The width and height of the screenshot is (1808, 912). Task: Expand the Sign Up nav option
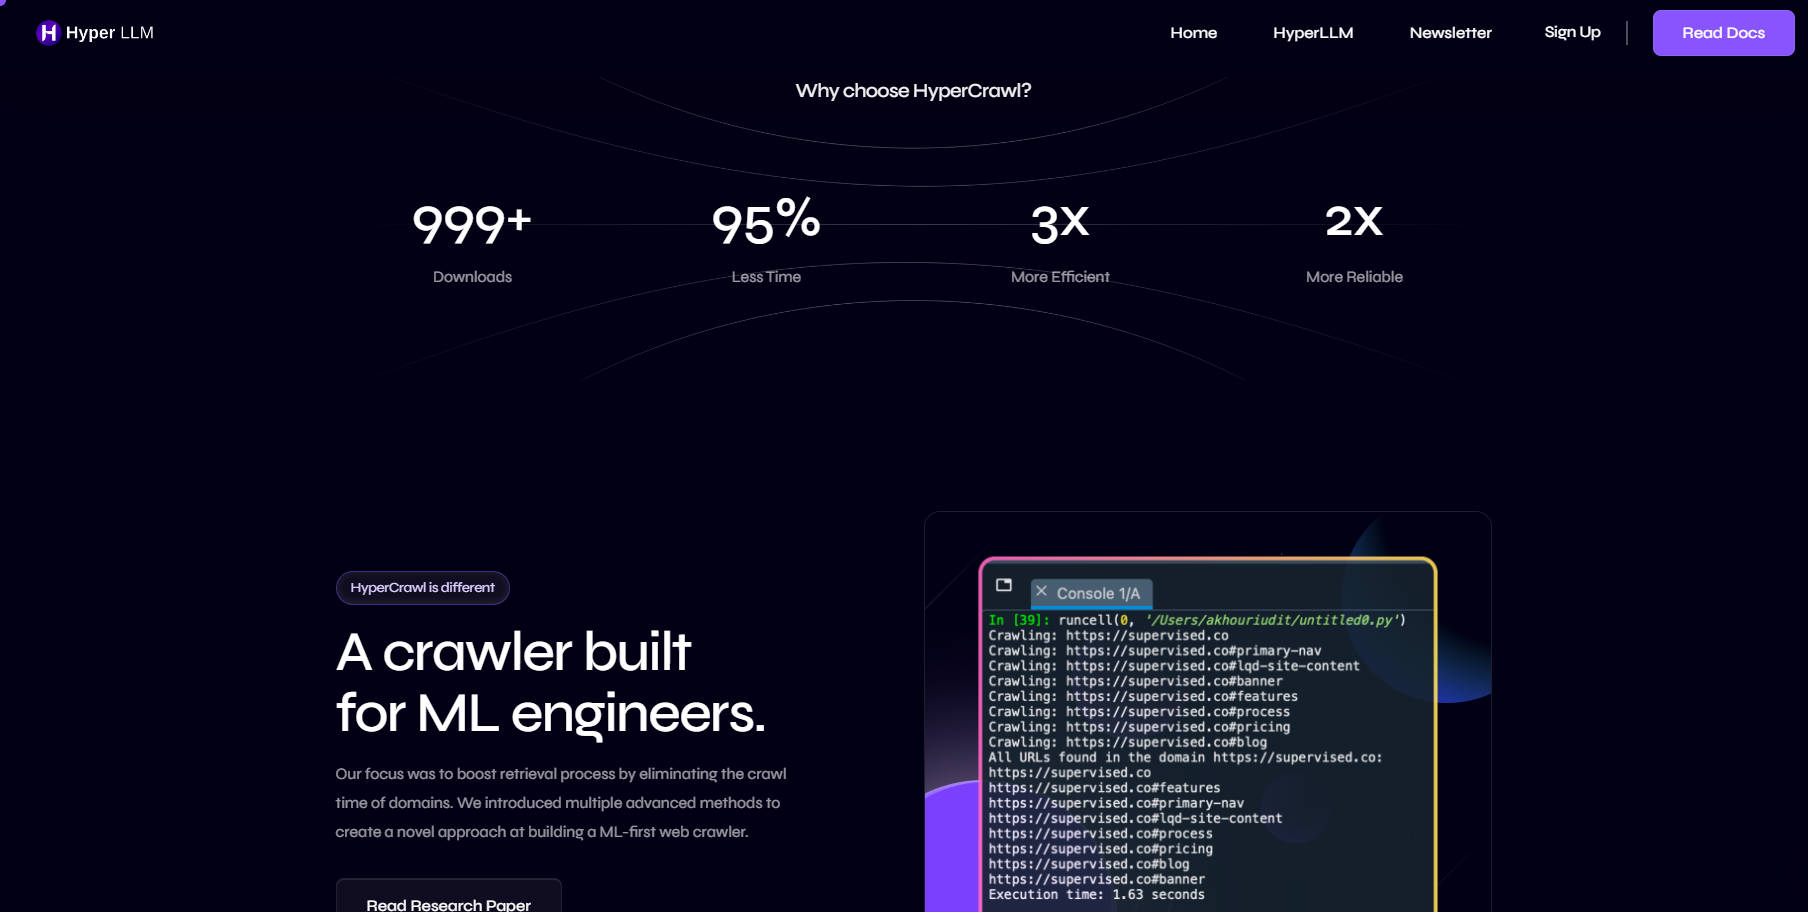(1572, 31)
